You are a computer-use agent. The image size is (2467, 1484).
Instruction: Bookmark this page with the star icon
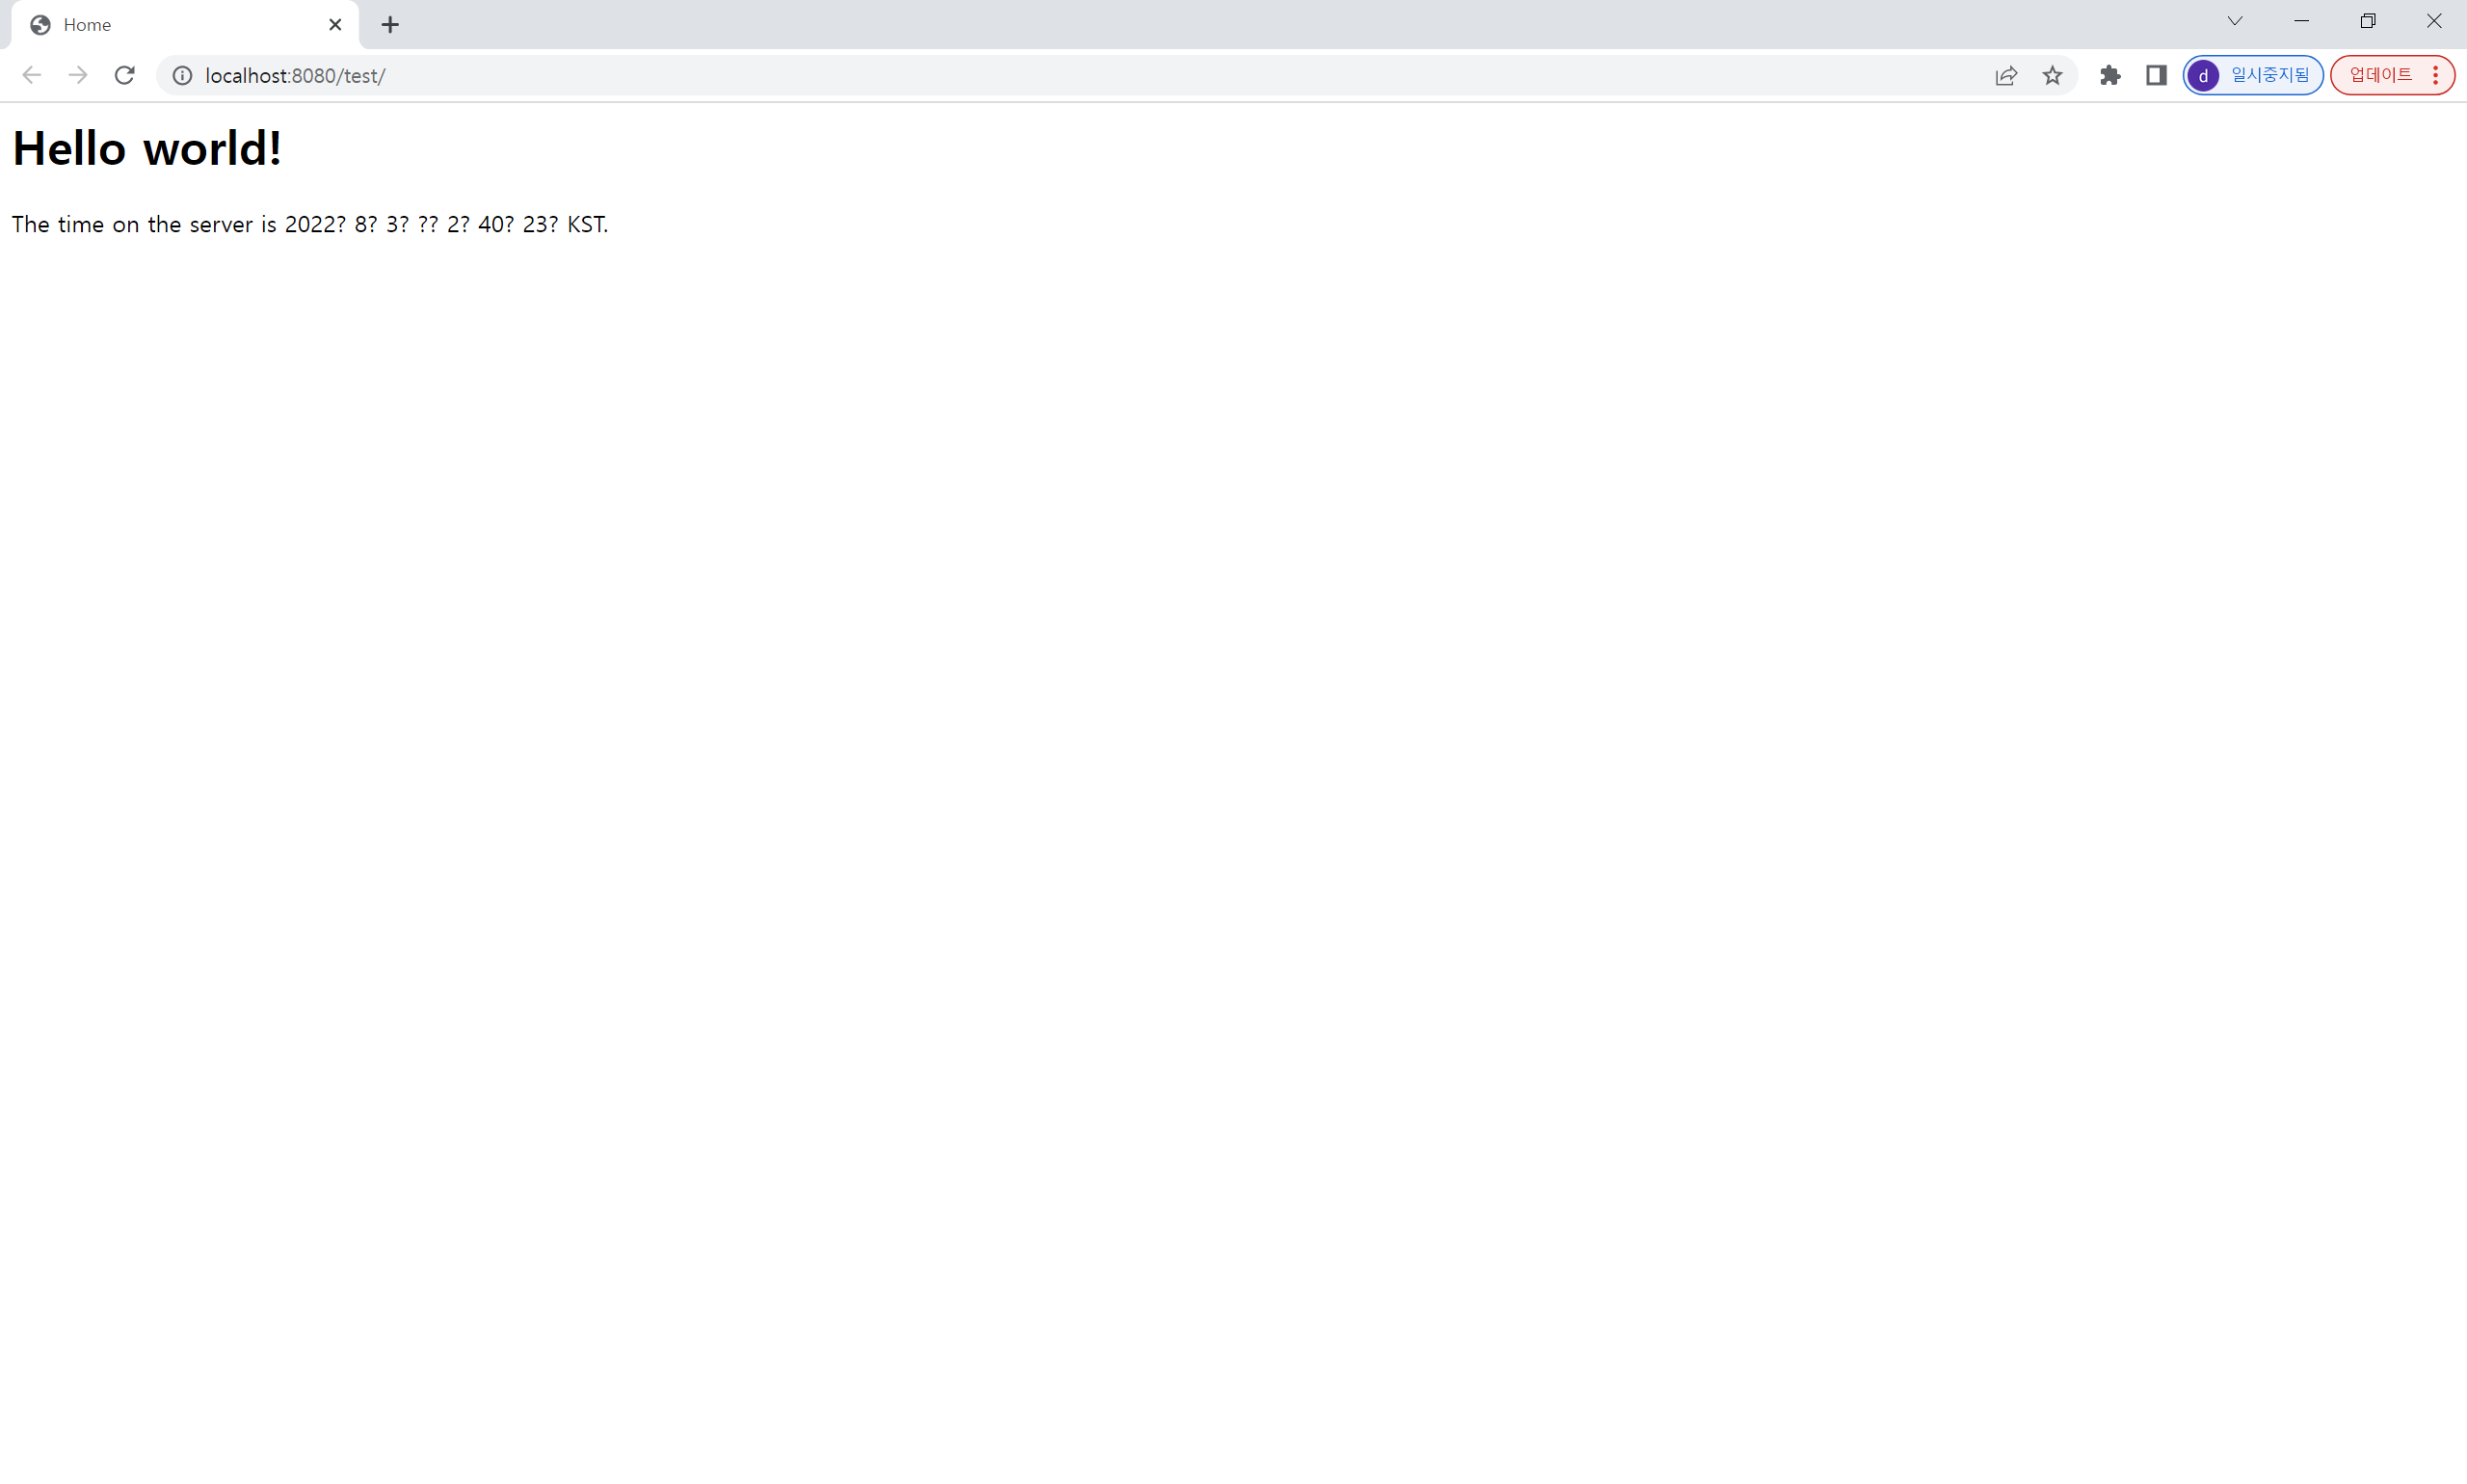pyautogui.click(x=2052, y=75)
